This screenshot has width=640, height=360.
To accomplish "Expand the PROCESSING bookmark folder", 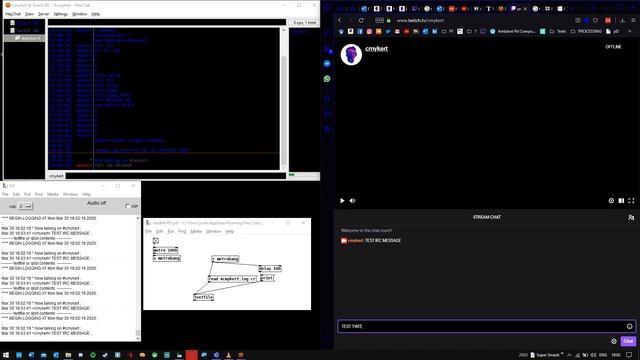I will point(586,31).
